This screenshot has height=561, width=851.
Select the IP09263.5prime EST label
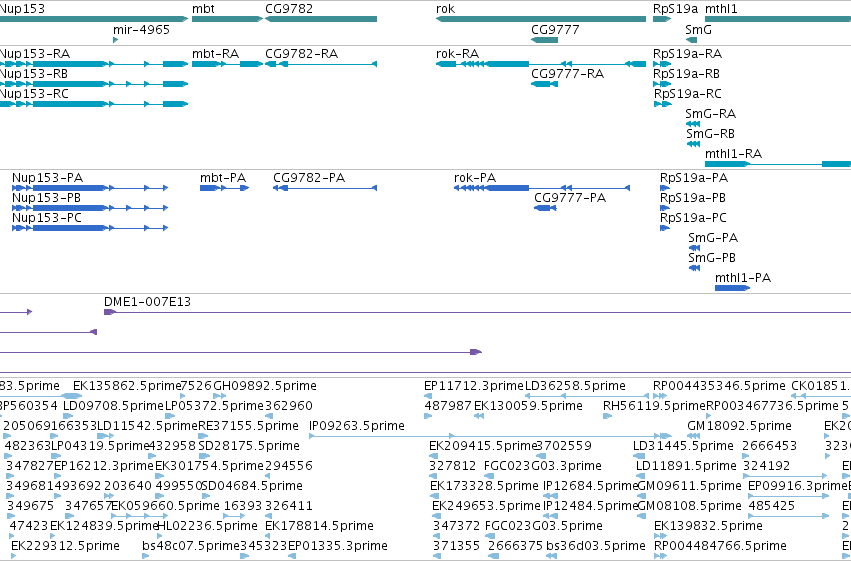tap(357, 426)
